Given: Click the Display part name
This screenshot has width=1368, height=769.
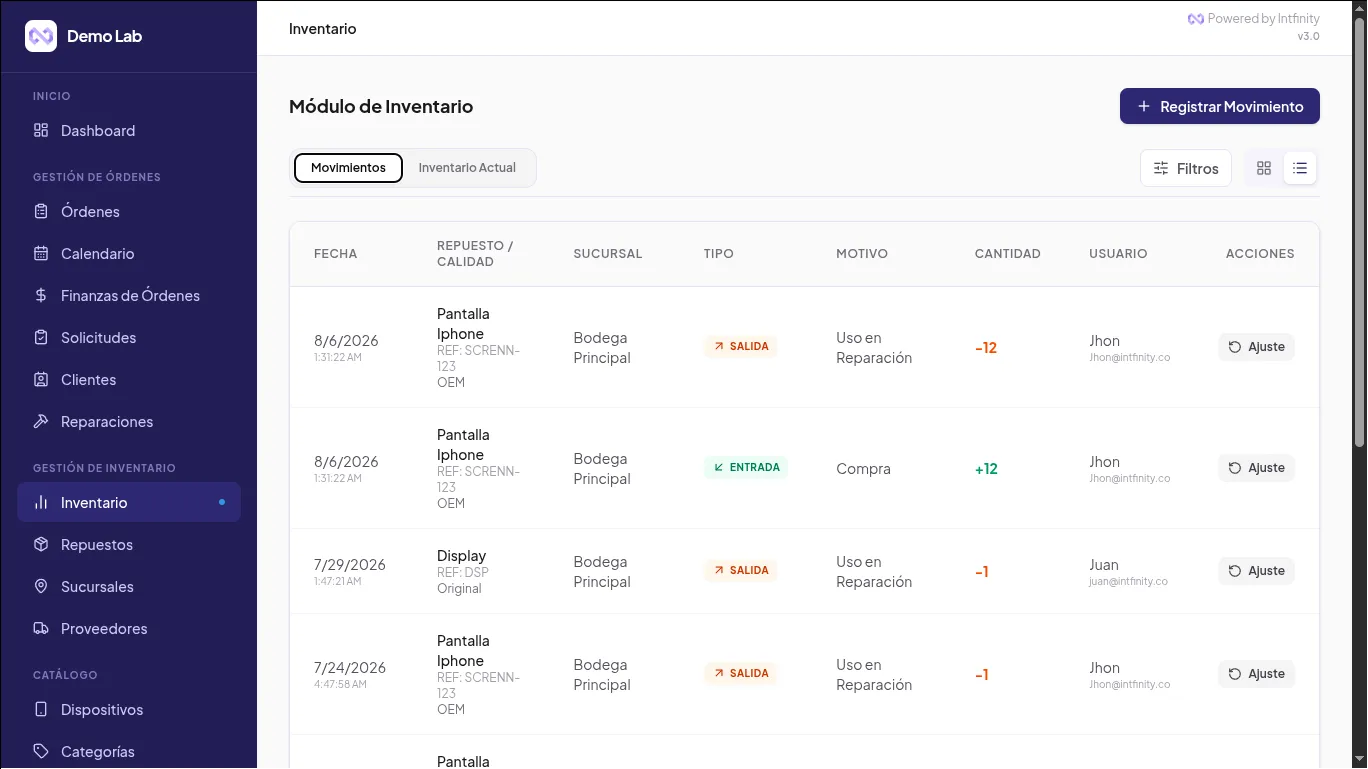Looking at the screenshot, I should click(462, 556).
